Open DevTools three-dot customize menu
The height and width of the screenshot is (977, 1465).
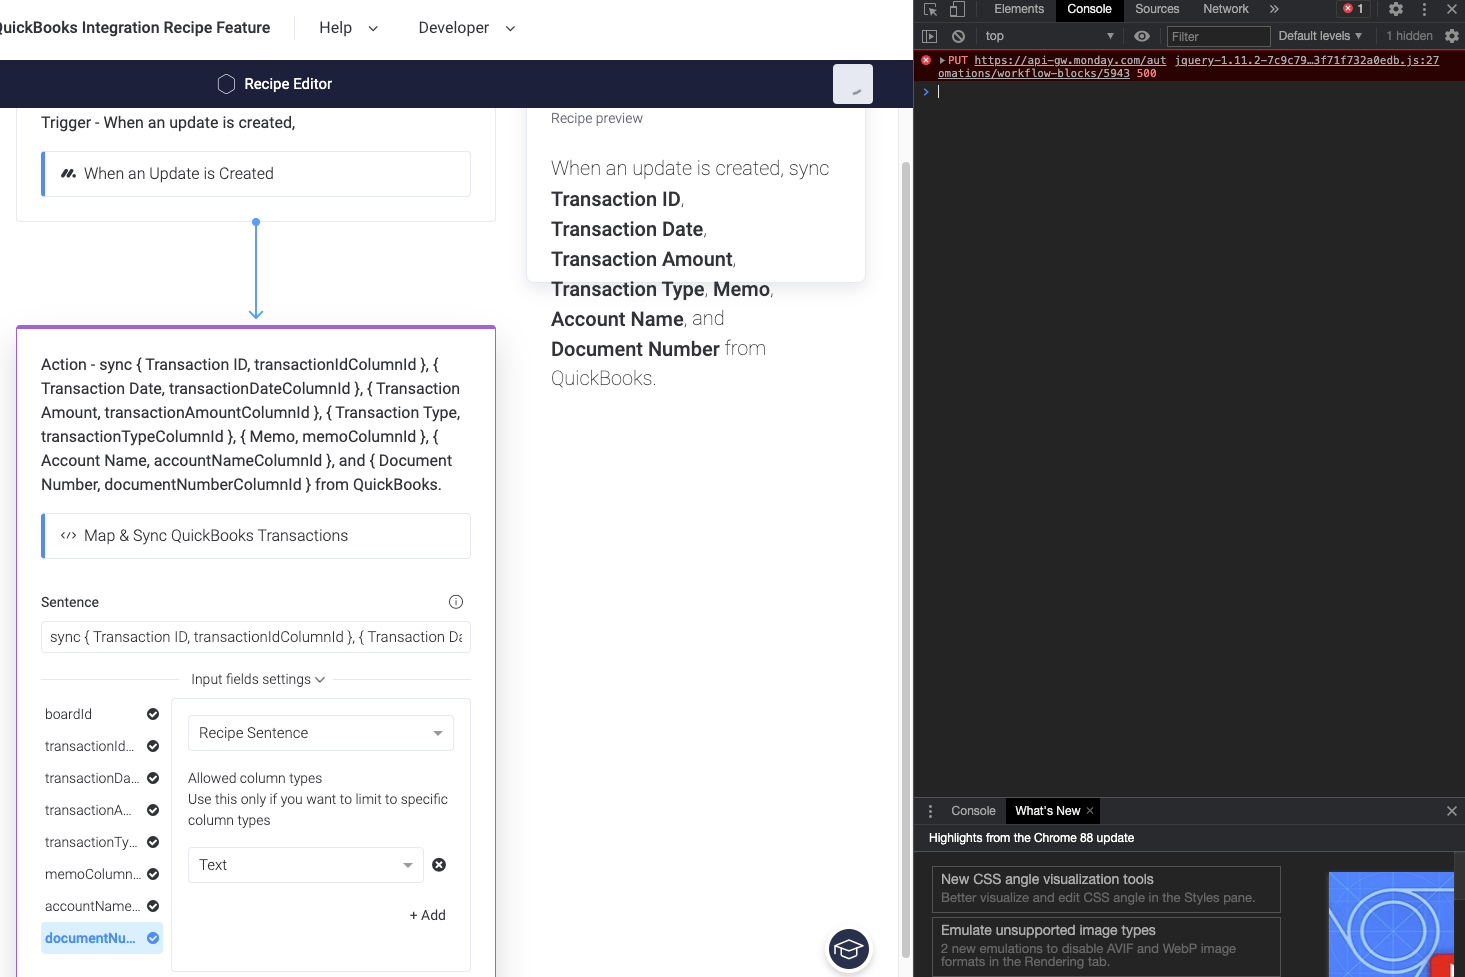click(1425, 9)
